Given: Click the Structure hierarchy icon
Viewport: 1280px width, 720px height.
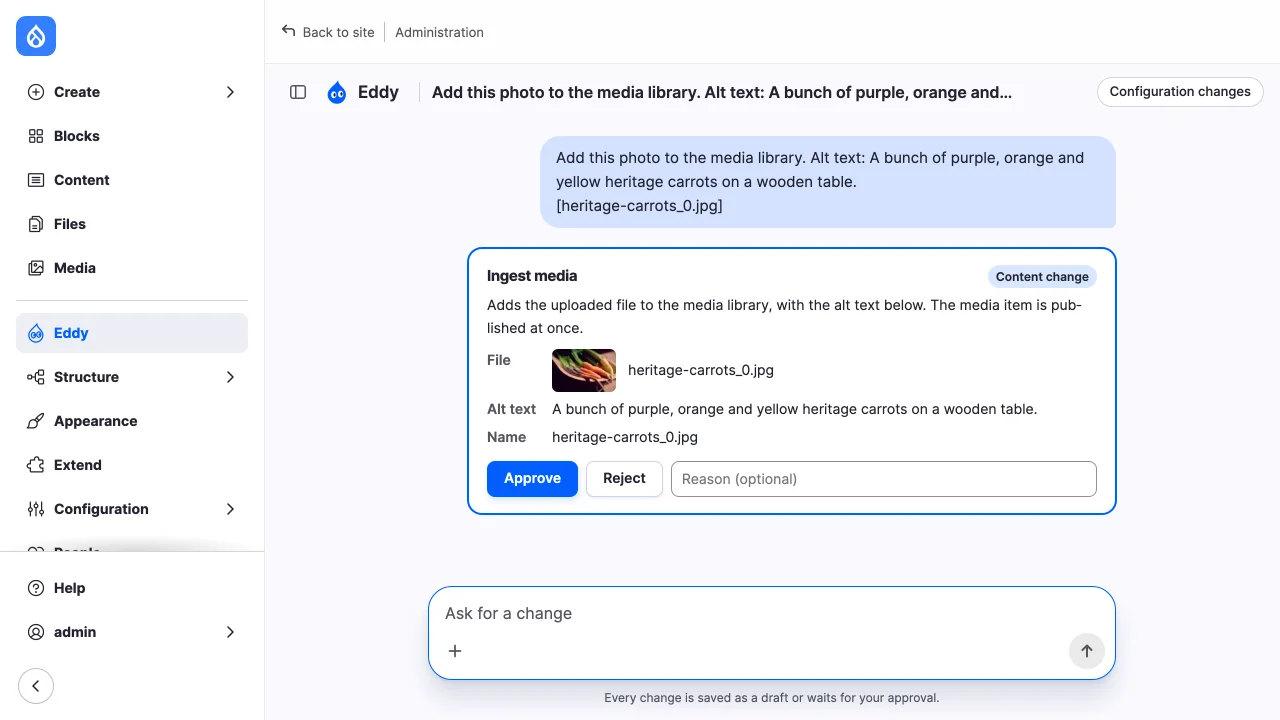Looking at the screenshot, I should pyautogui.click(x=36, y=377).
